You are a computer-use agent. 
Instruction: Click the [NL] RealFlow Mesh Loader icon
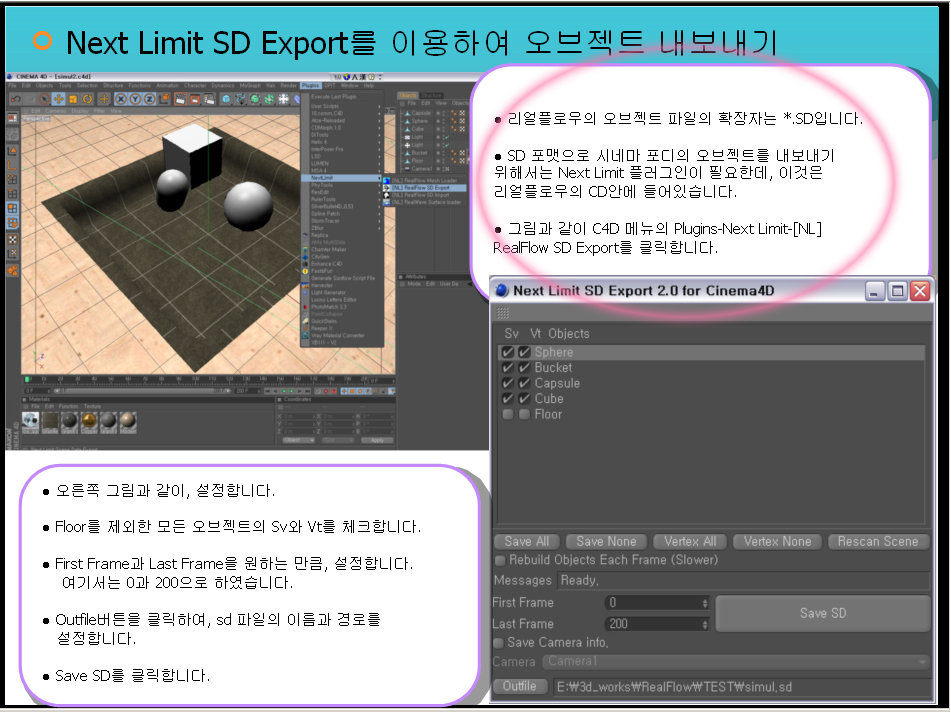[386, 181]
